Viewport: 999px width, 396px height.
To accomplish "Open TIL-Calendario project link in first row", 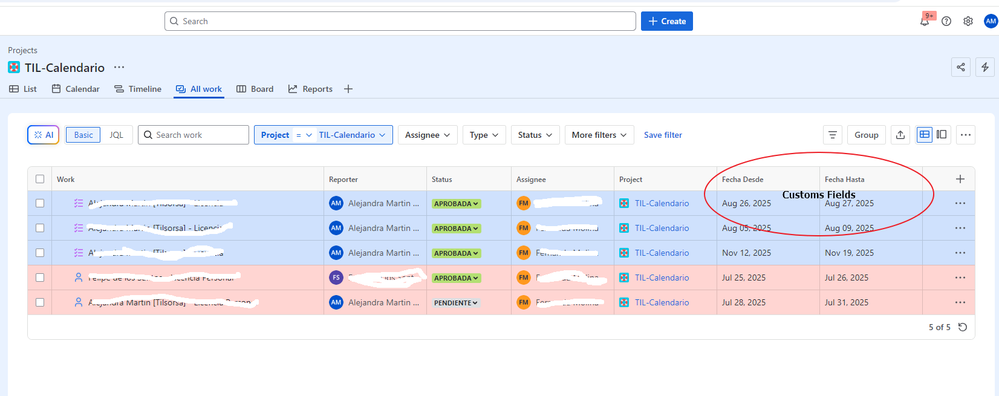I will [x=661, y=203].
